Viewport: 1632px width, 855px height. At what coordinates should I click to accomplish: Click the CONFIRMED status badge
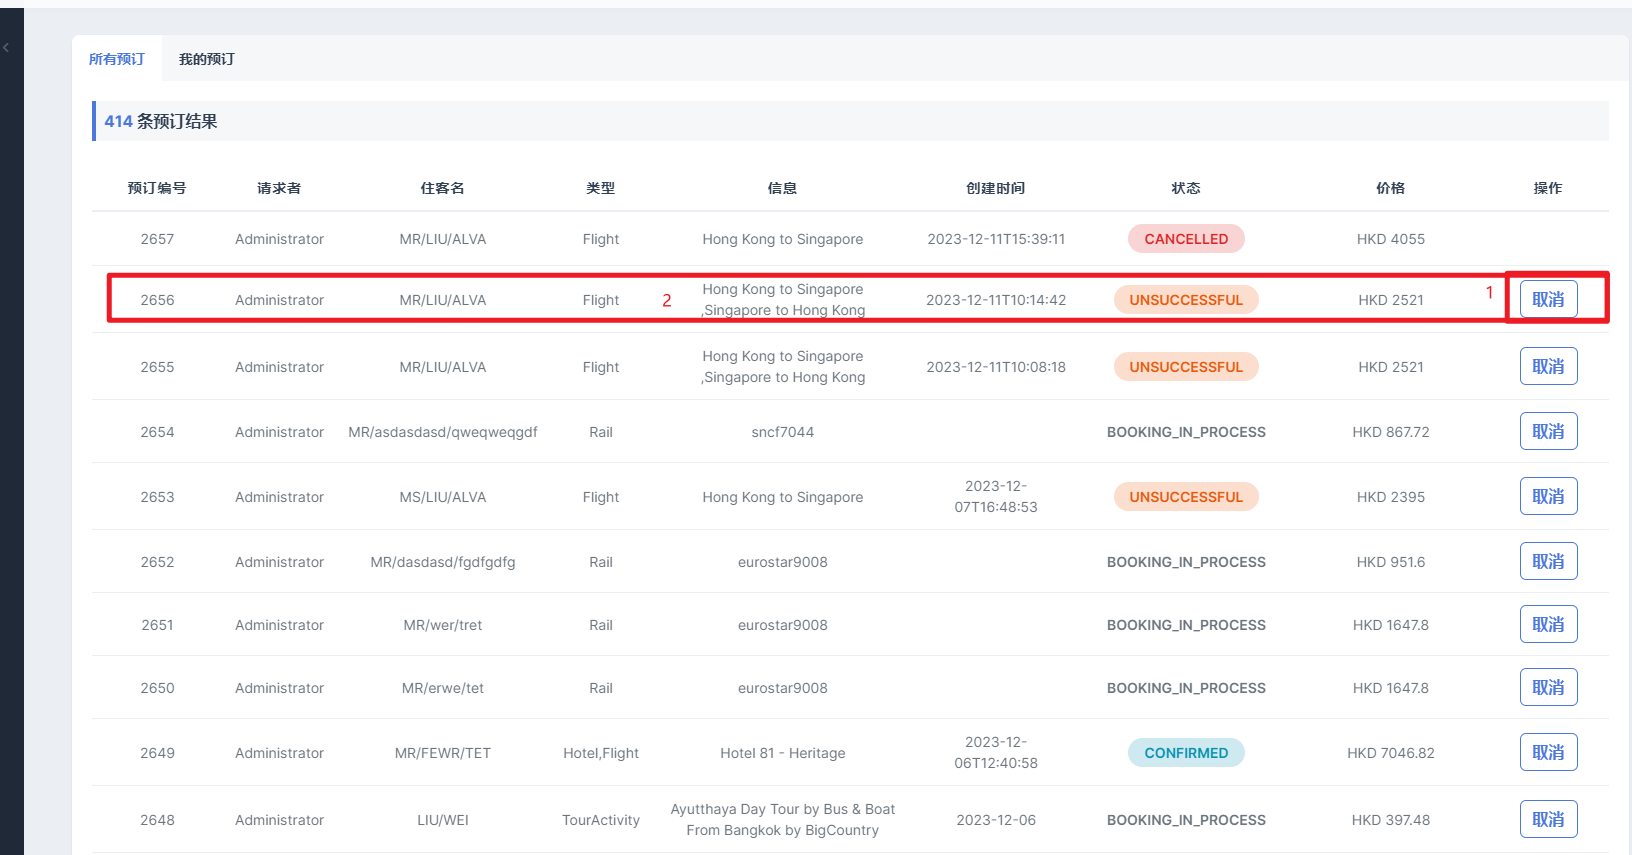coord(1185,753)
